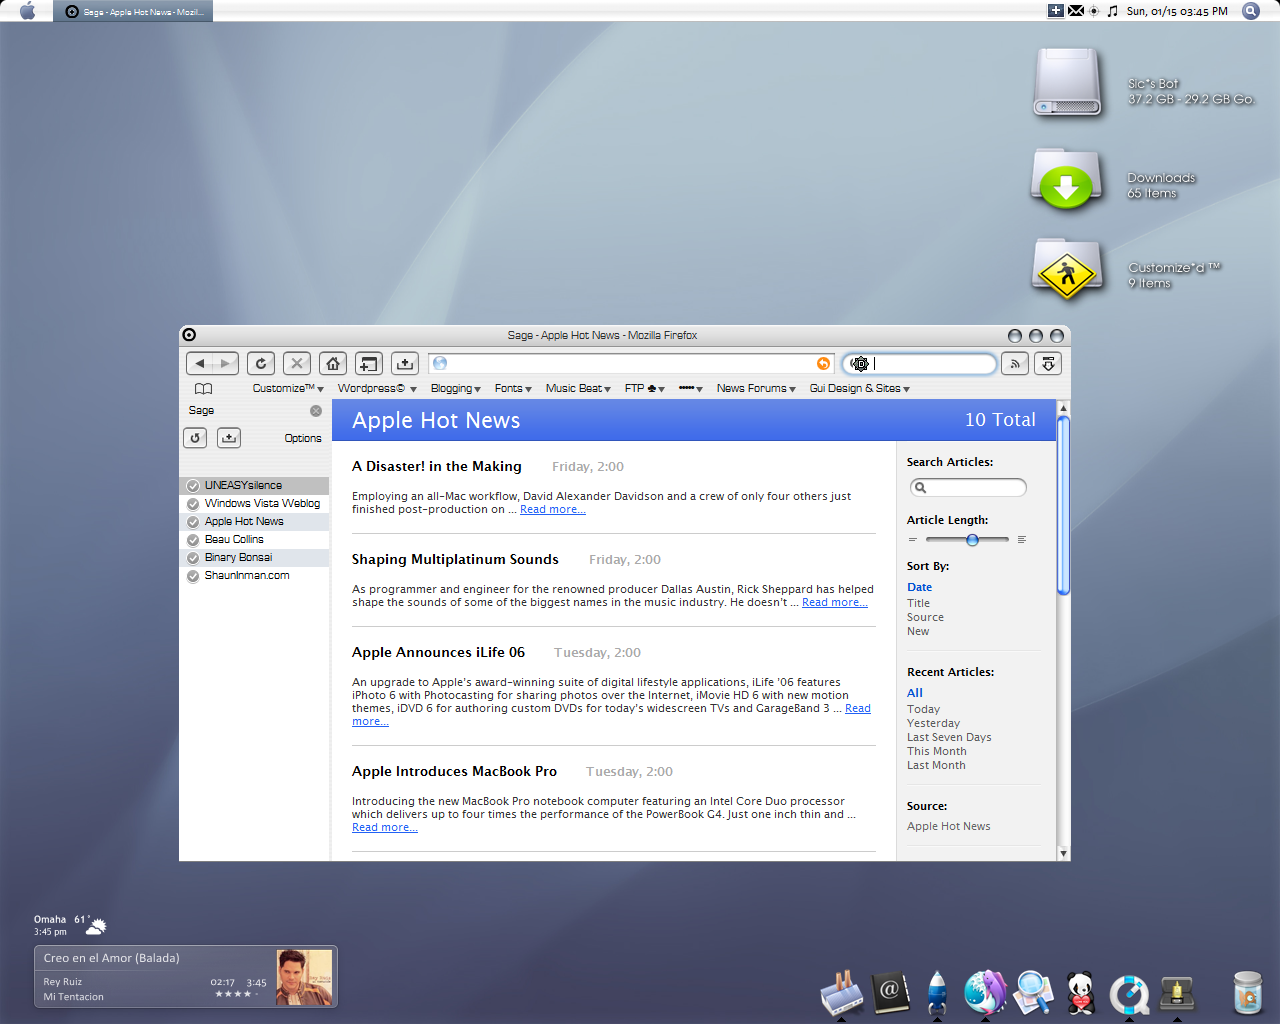Open the search engine chooser icon
1280x1024 pixels.
(860, 364)
